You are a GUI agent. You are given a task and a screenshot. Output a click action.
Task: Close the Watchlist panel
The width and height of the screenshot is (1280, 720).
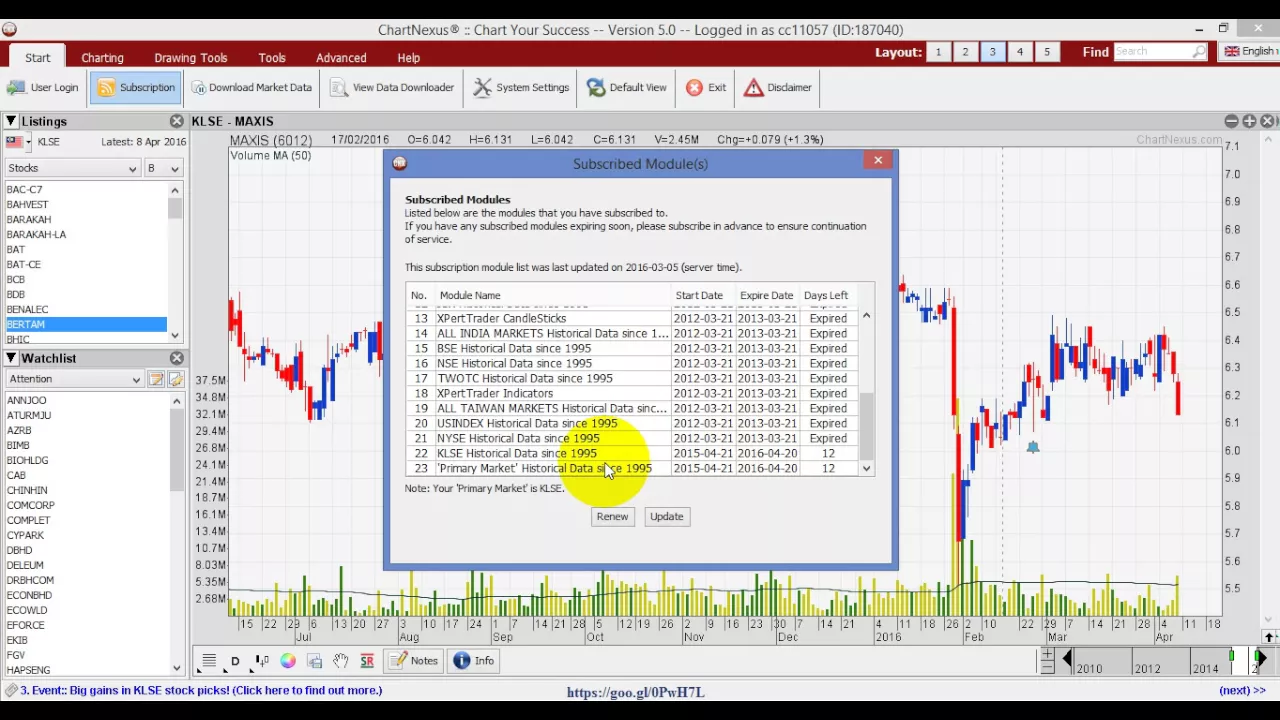(177, 358)
